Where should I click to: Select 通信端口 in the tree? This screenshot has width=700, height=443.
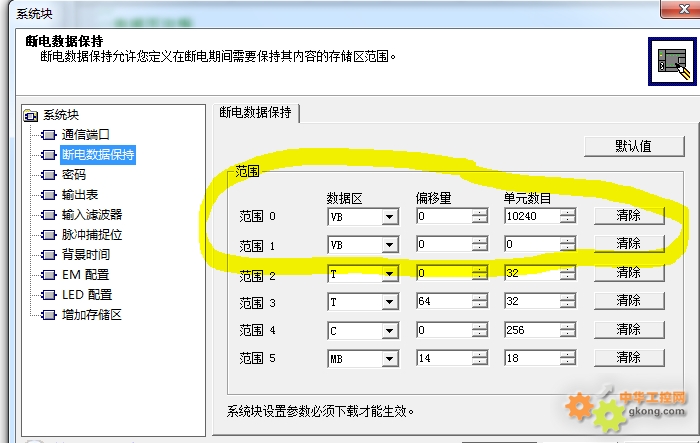click(x=85, y=135)
